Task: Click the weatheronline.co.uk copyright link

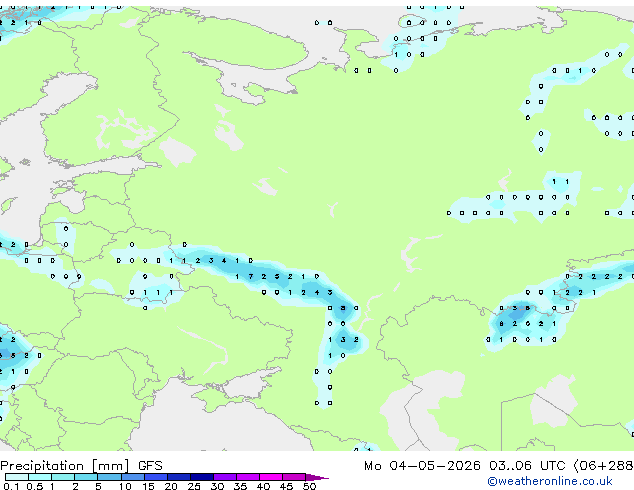Action: click(550, 481)
